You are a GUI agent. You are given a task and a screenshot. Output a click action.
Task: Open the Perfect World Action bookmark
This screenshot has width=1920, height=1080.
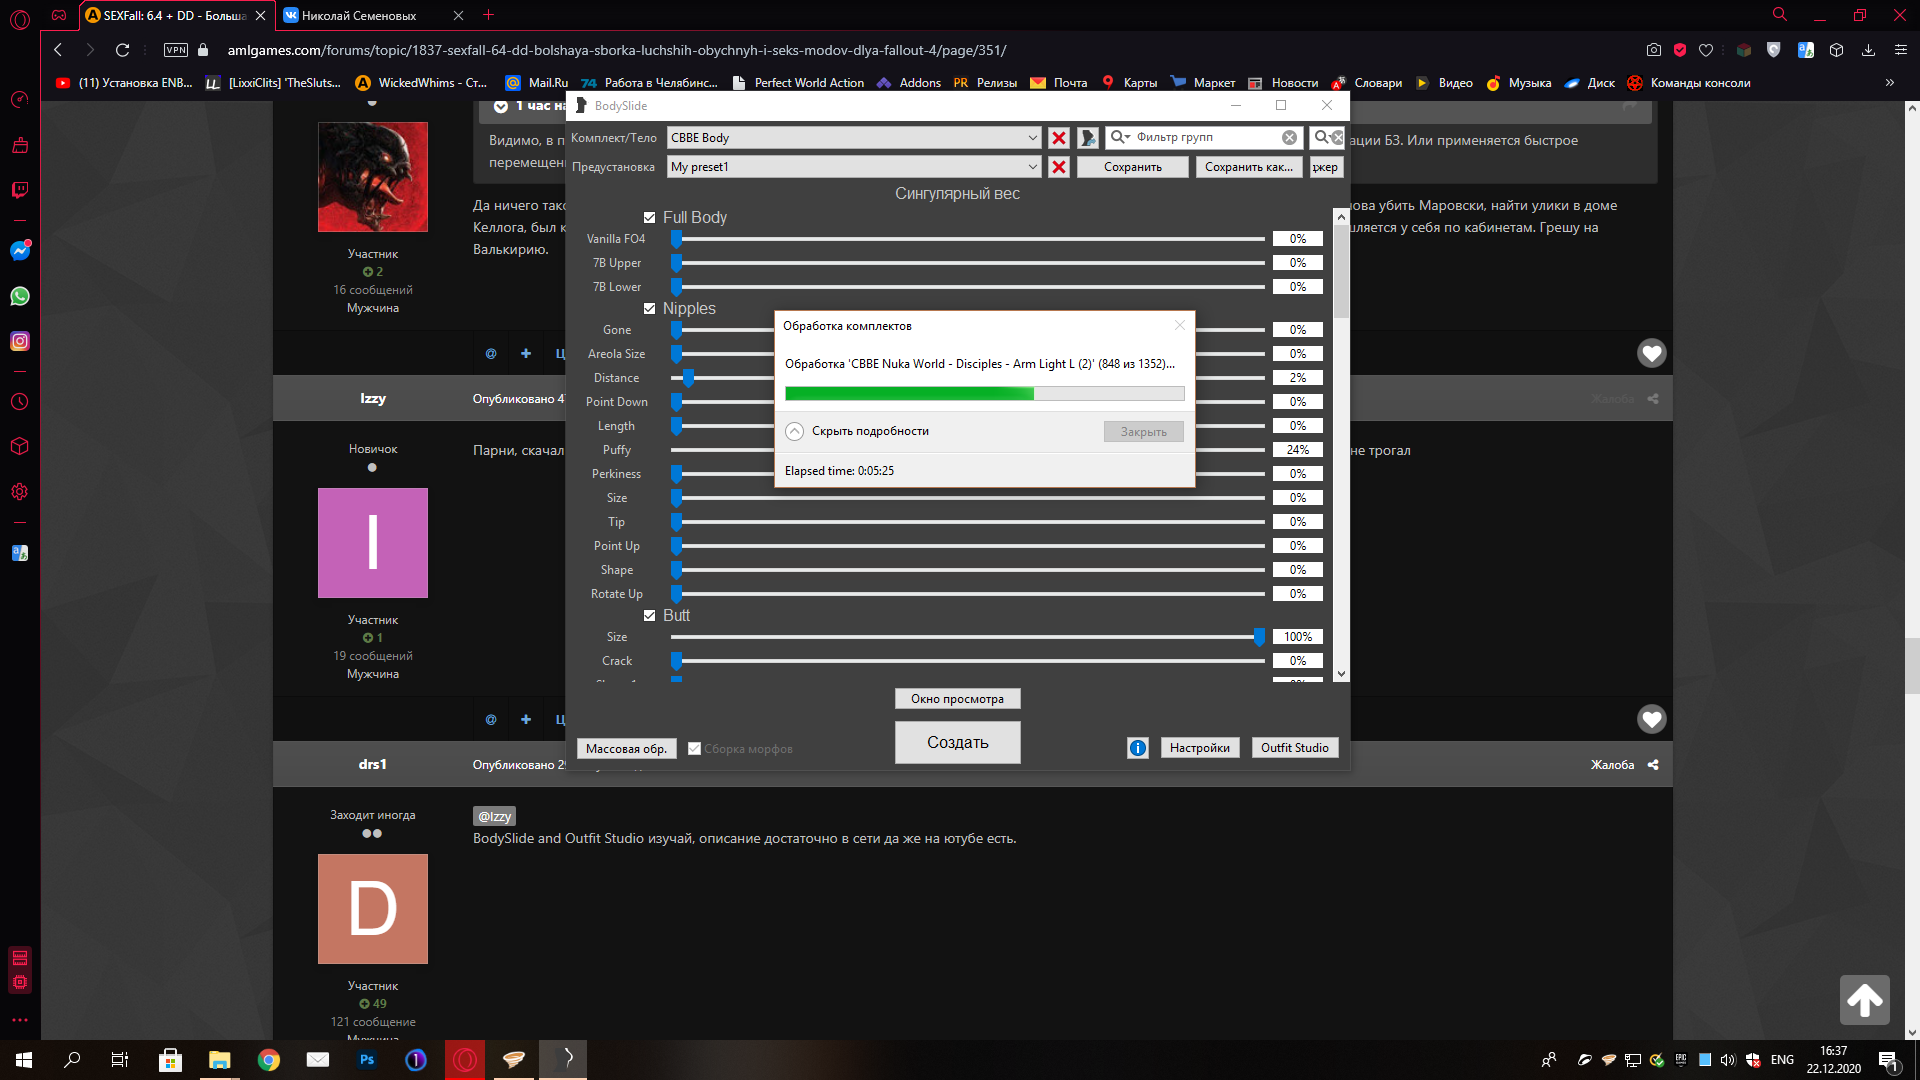click(808, 83)
